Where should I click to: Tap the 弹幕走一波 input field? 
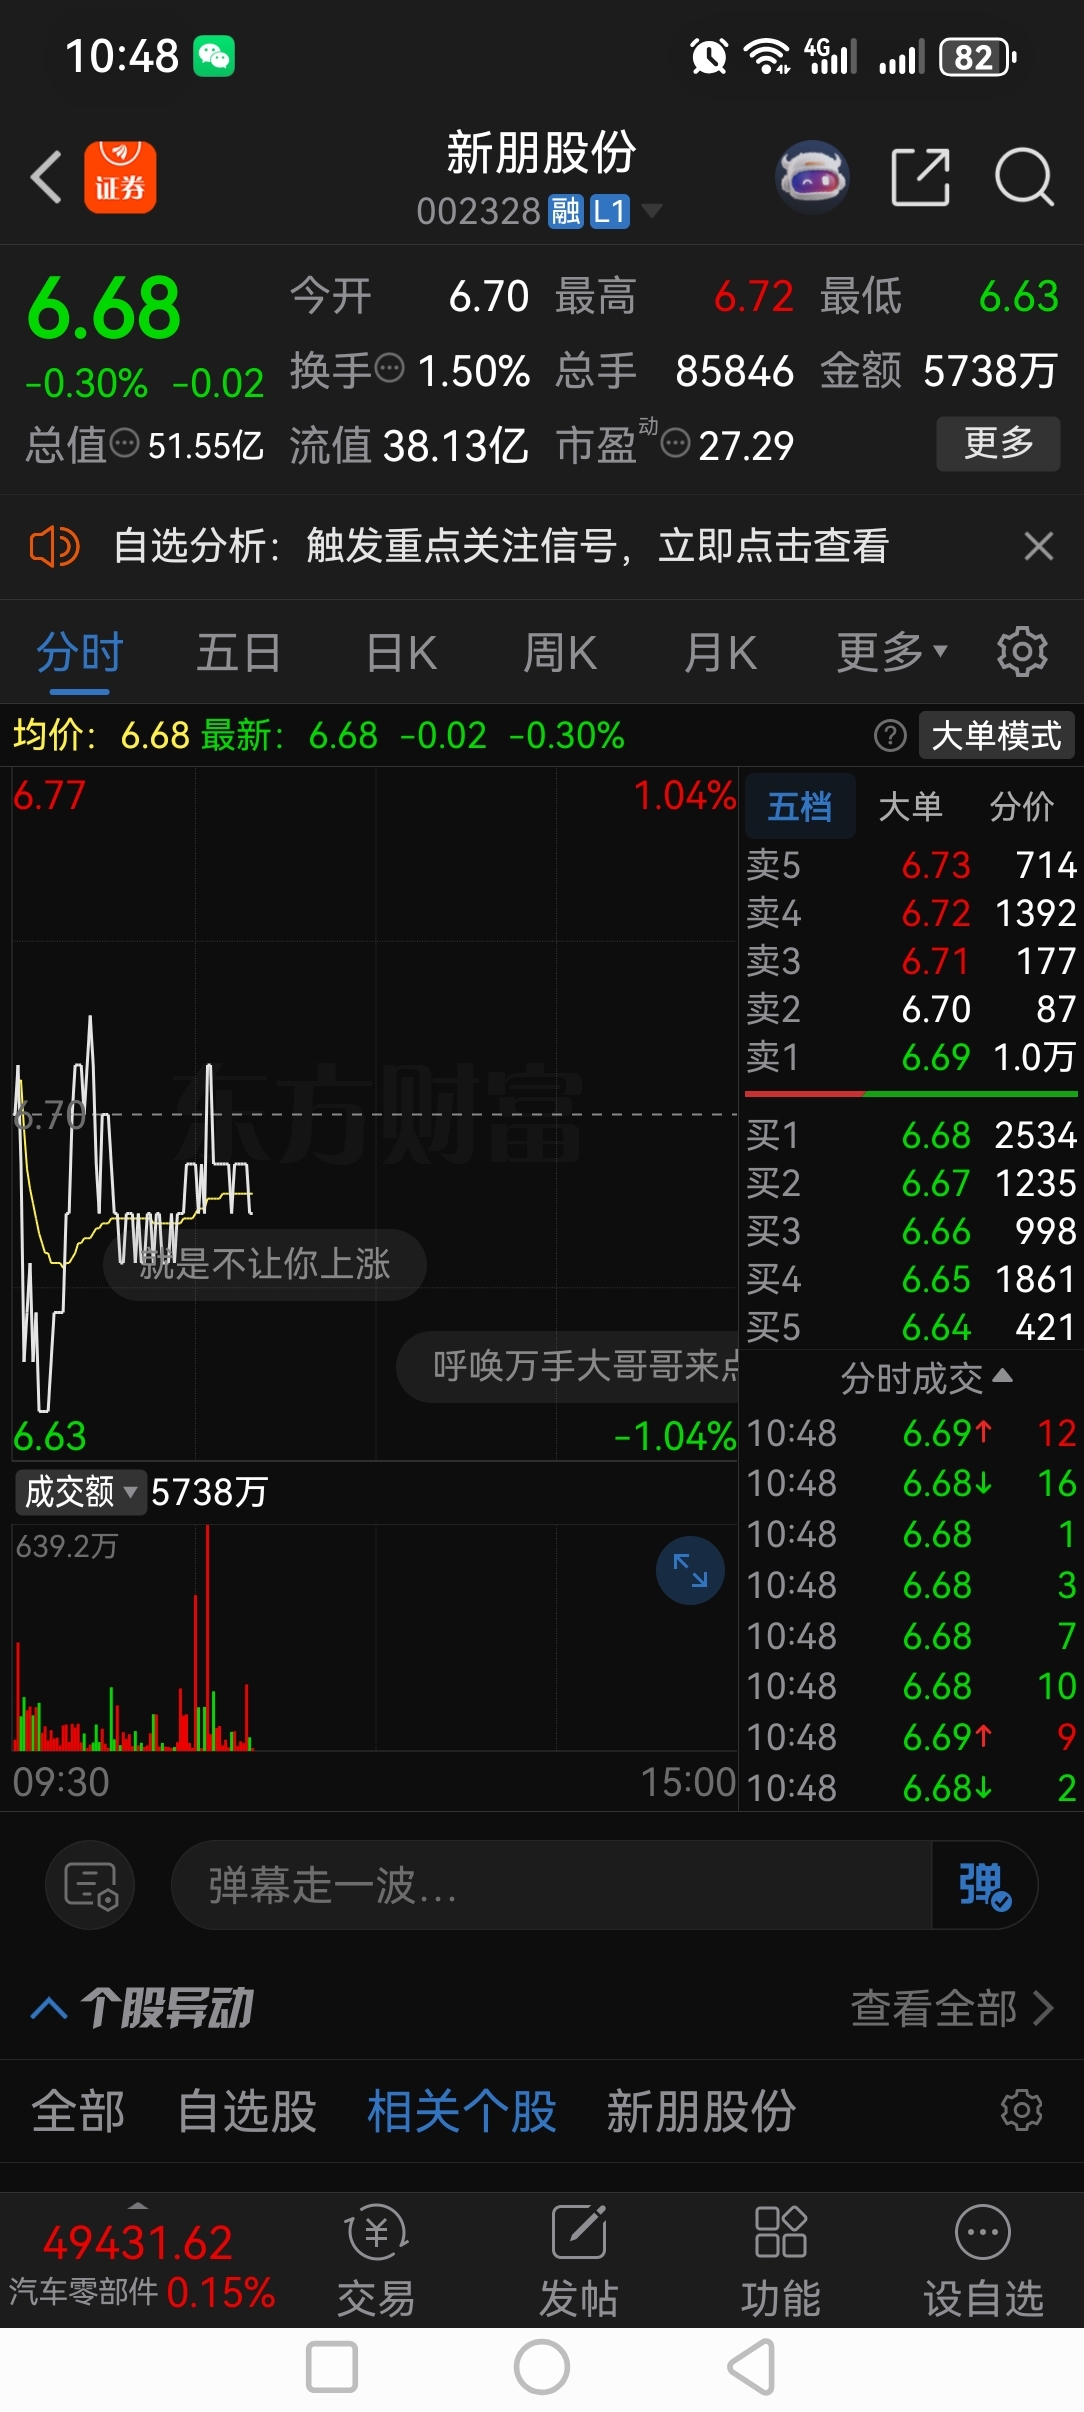click(550, 1885)
